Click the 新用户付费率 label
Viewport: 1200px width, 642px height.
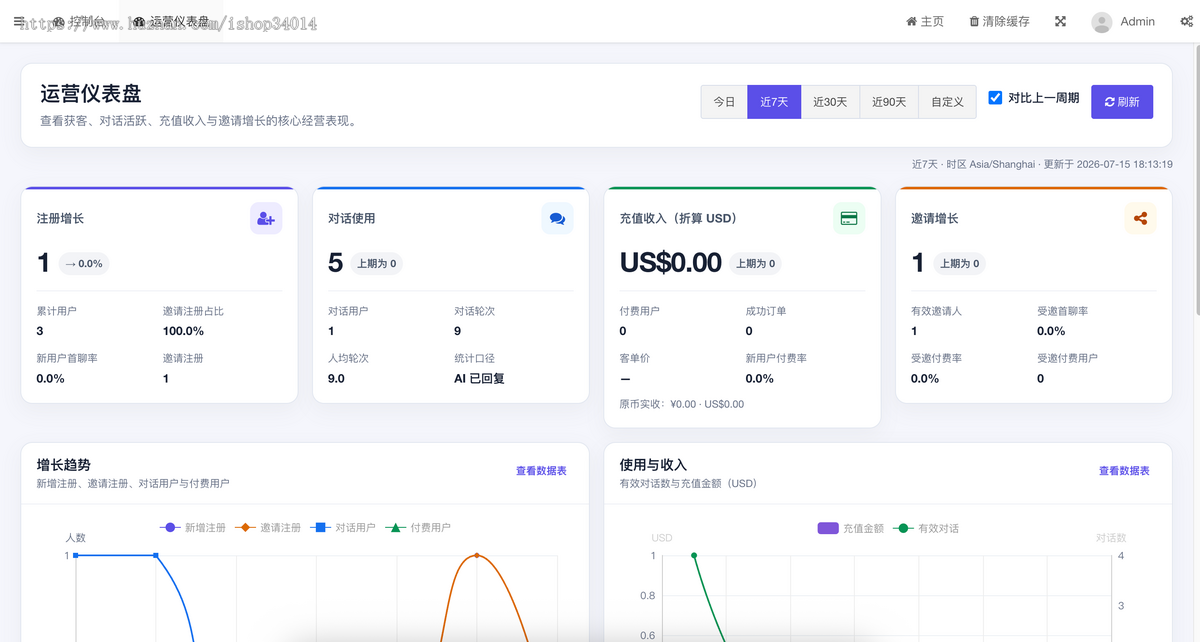click(x=776, y=358)
